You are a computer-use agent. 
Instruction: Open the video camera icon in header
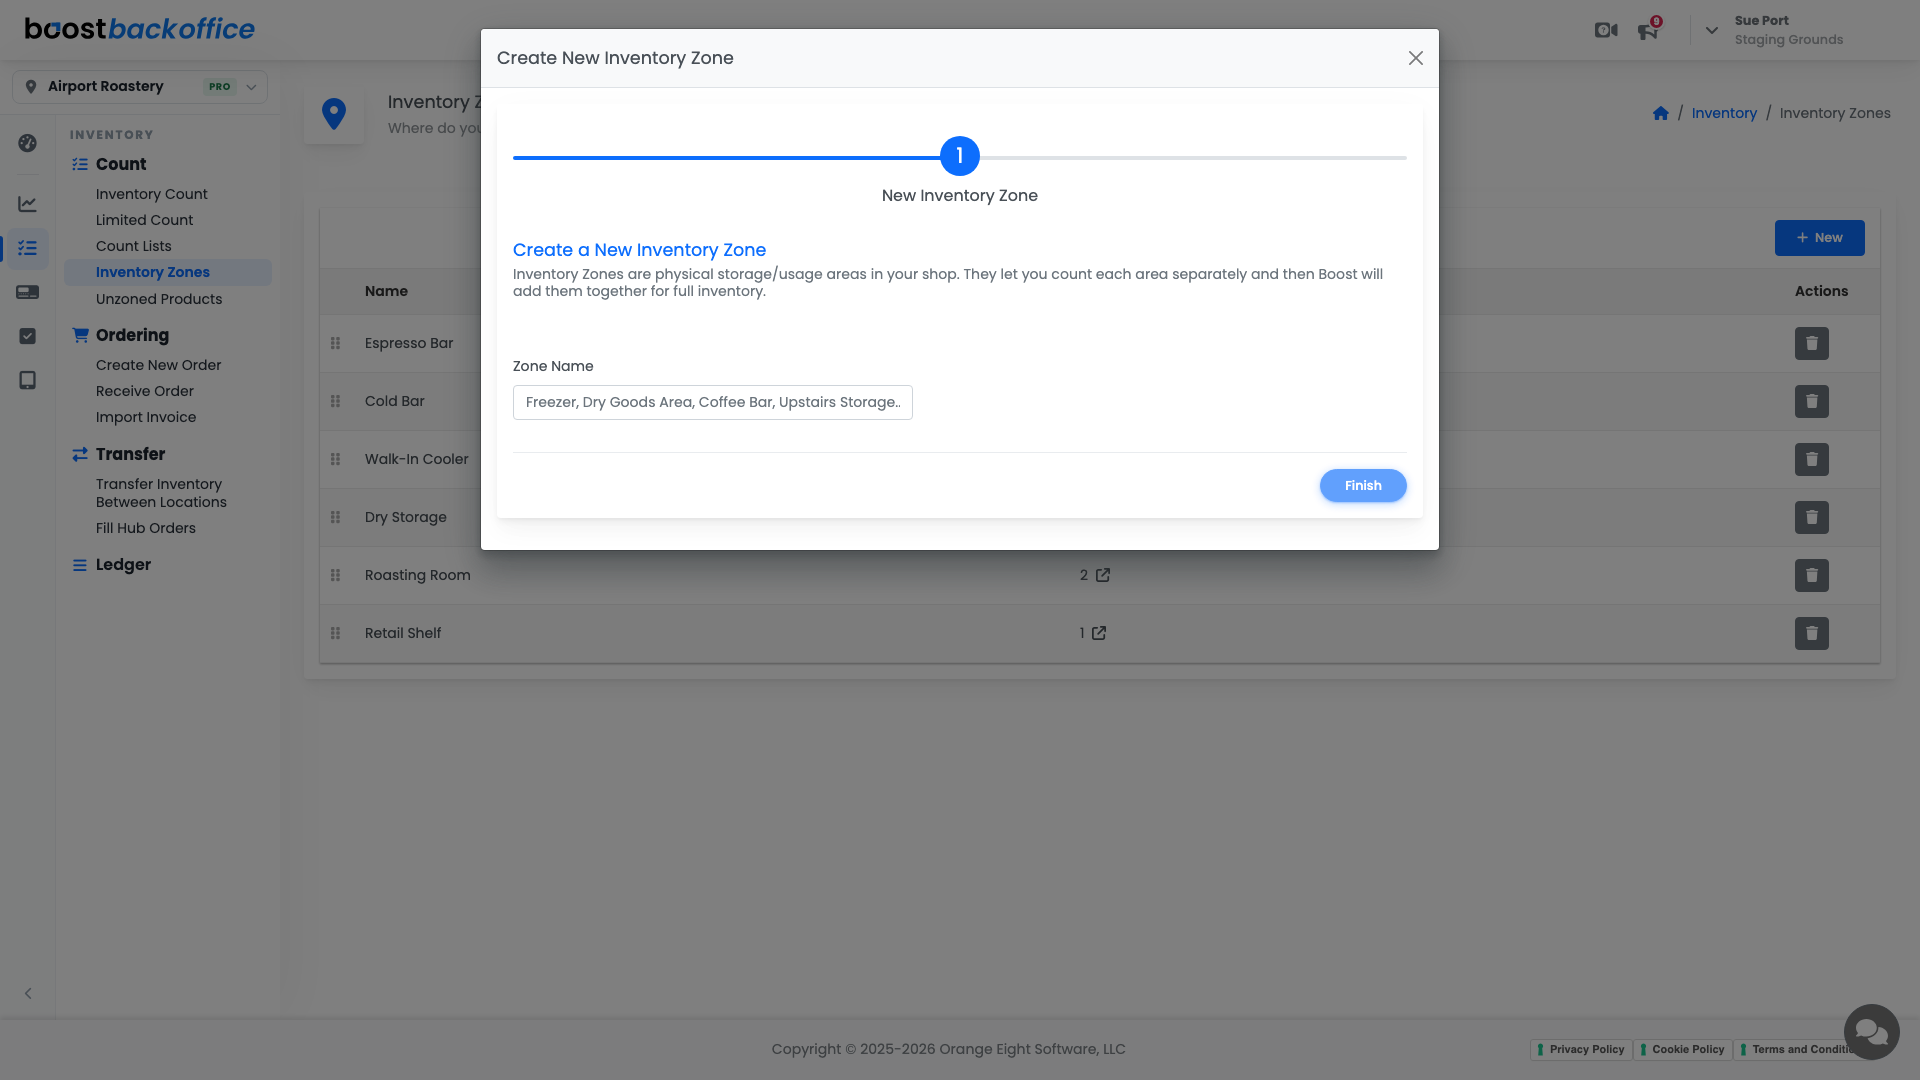[1606, 30]
